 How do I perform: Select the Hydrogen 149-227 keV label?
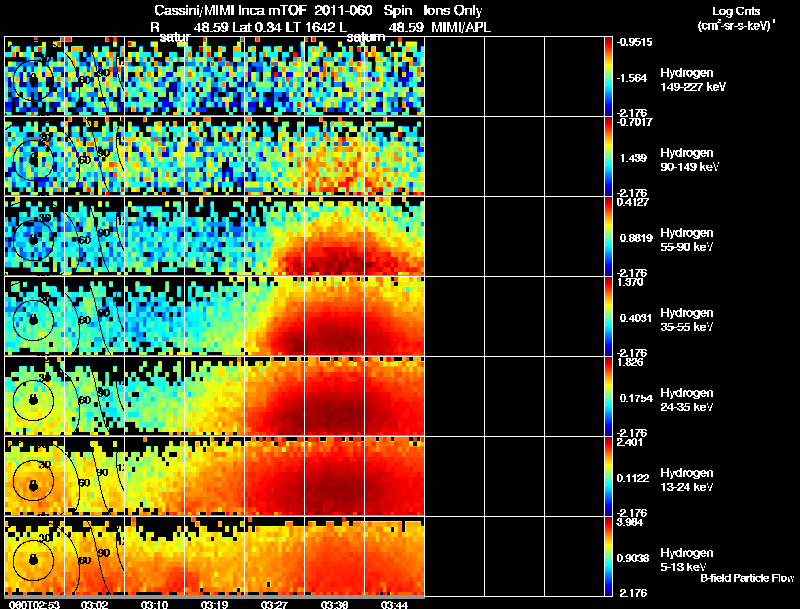coord(692,80)
